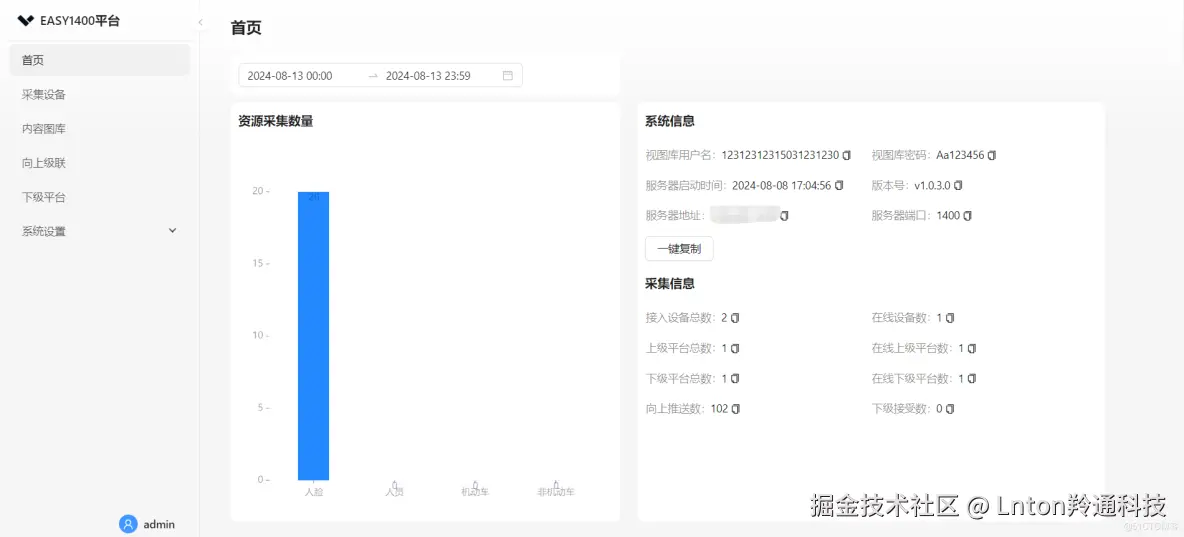Collapse the sidebar with the arrow
The width and height of the screenshot is (1184, 537).
click(200, 22)
